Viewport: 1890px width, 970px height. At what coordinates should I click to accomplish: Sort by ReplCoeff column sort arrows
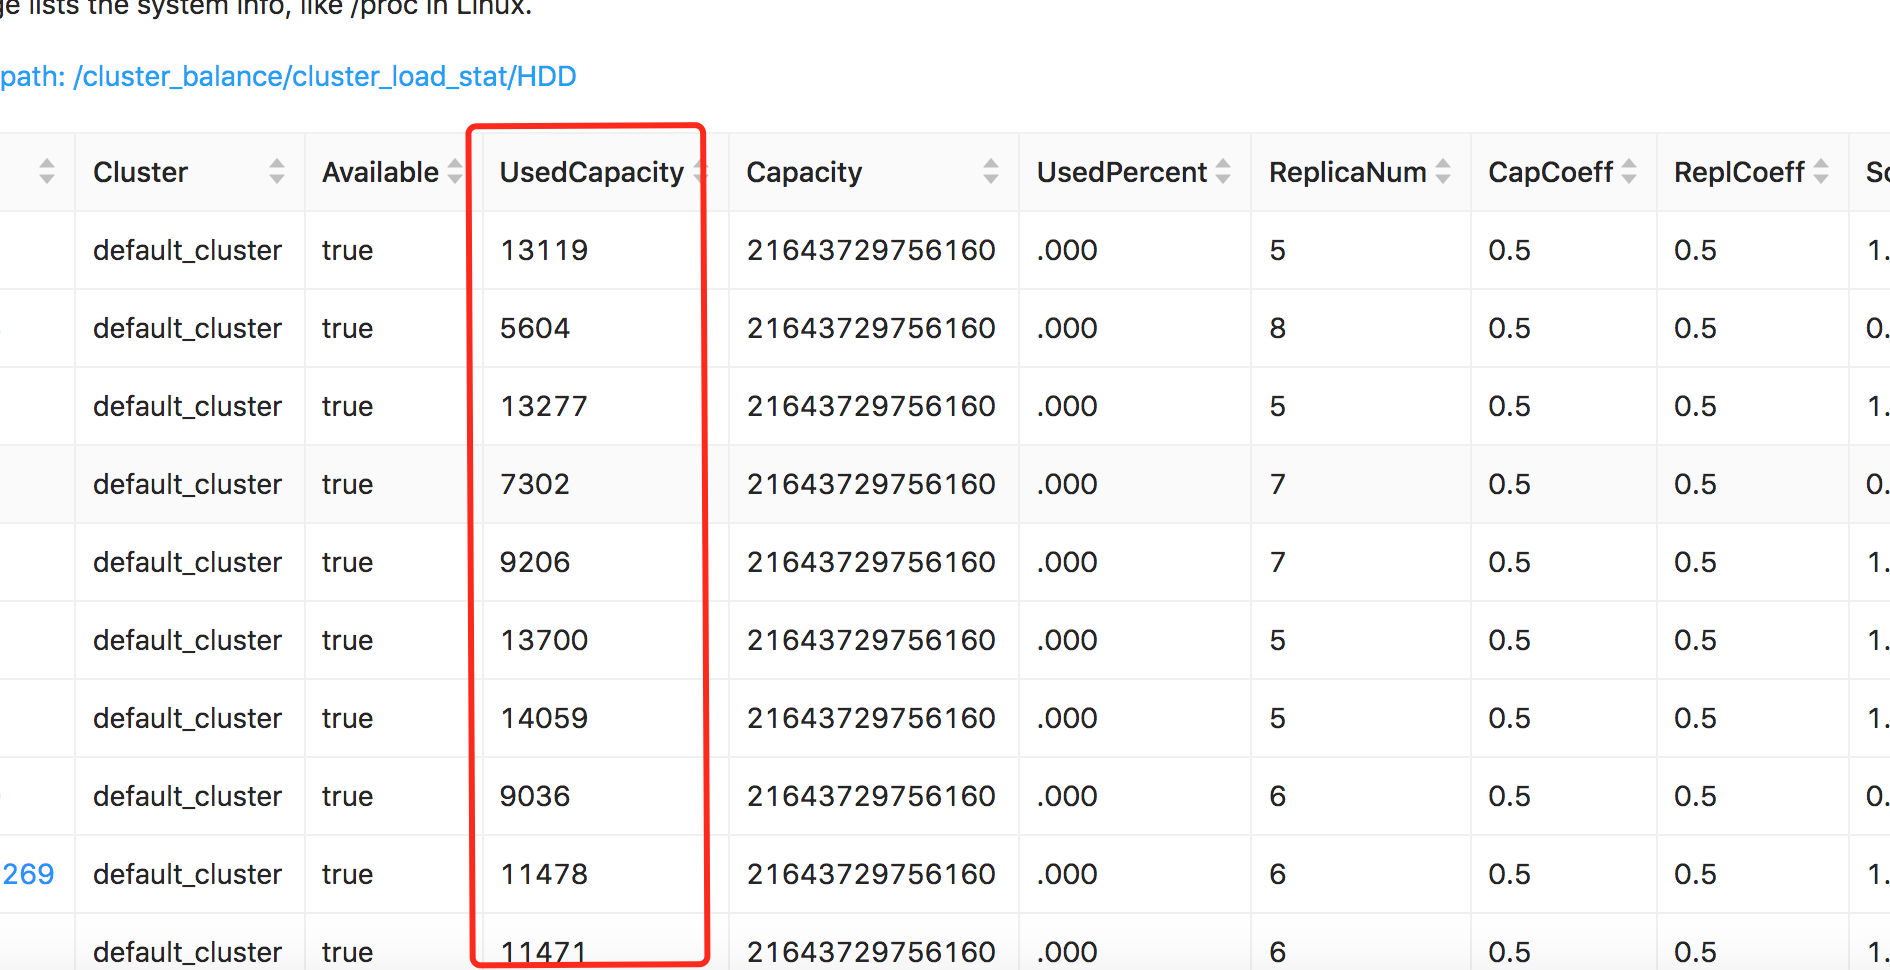pos(1821,172)
